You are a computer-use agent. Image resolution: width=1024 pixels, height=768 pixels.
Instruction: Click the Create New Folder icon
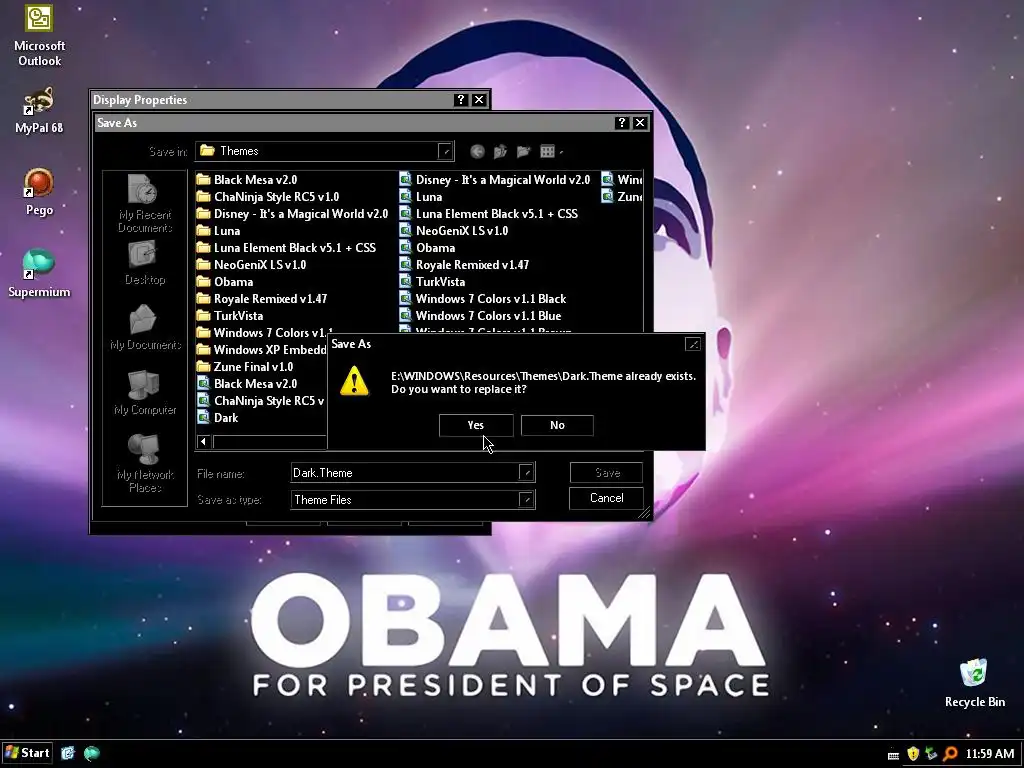coord(524,152)
